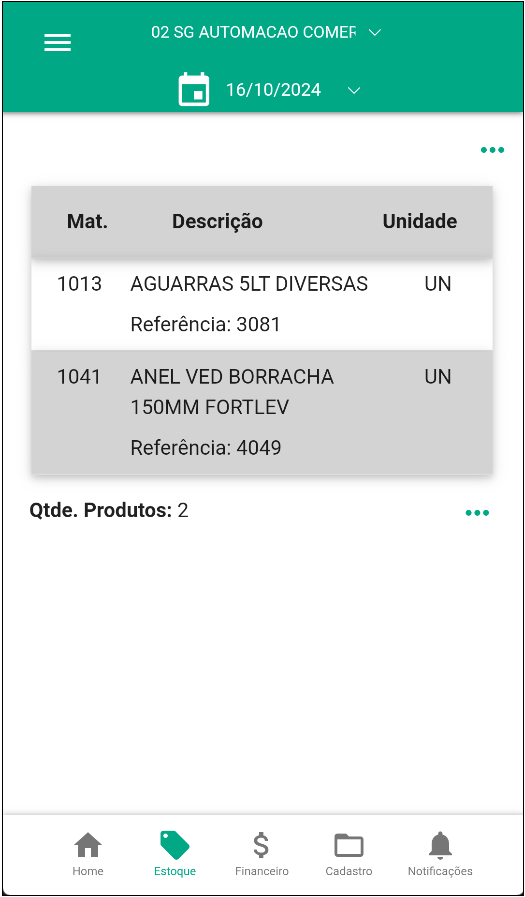
Task: Open Financeiro dollar sign icon
Action: coord(261,845)
